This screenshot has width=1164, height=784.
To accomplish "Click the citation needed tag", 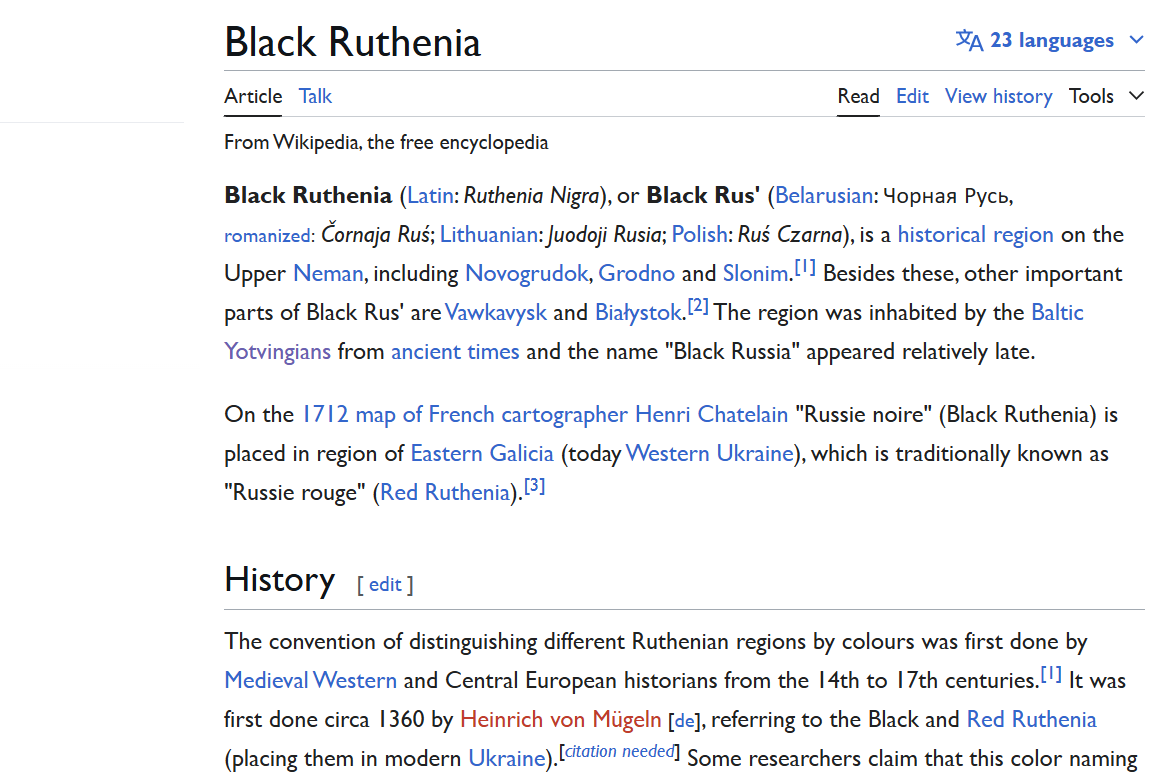I will (619, 752).
